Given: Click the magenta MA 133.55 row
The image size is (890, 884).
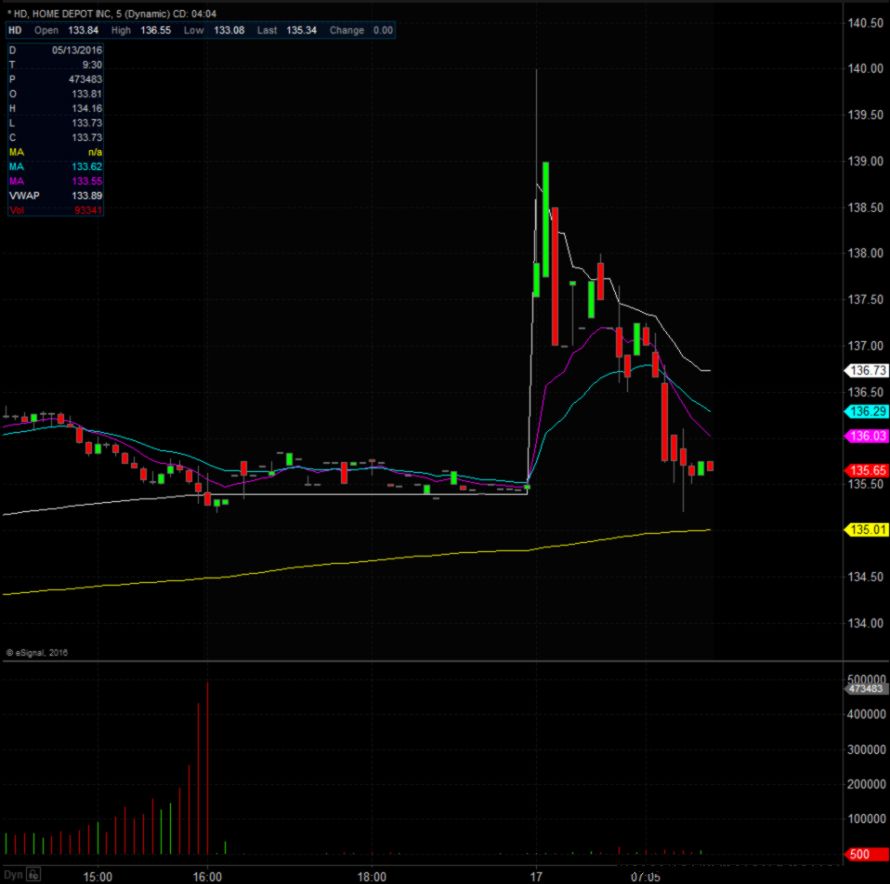Looking at the screenshot, I should pyautogui.click(x=55, y=181).
